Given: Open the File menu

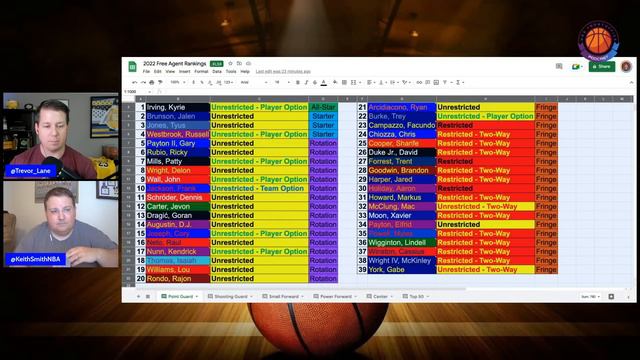Looking at the screenshot, I should (x=146, y=71).
